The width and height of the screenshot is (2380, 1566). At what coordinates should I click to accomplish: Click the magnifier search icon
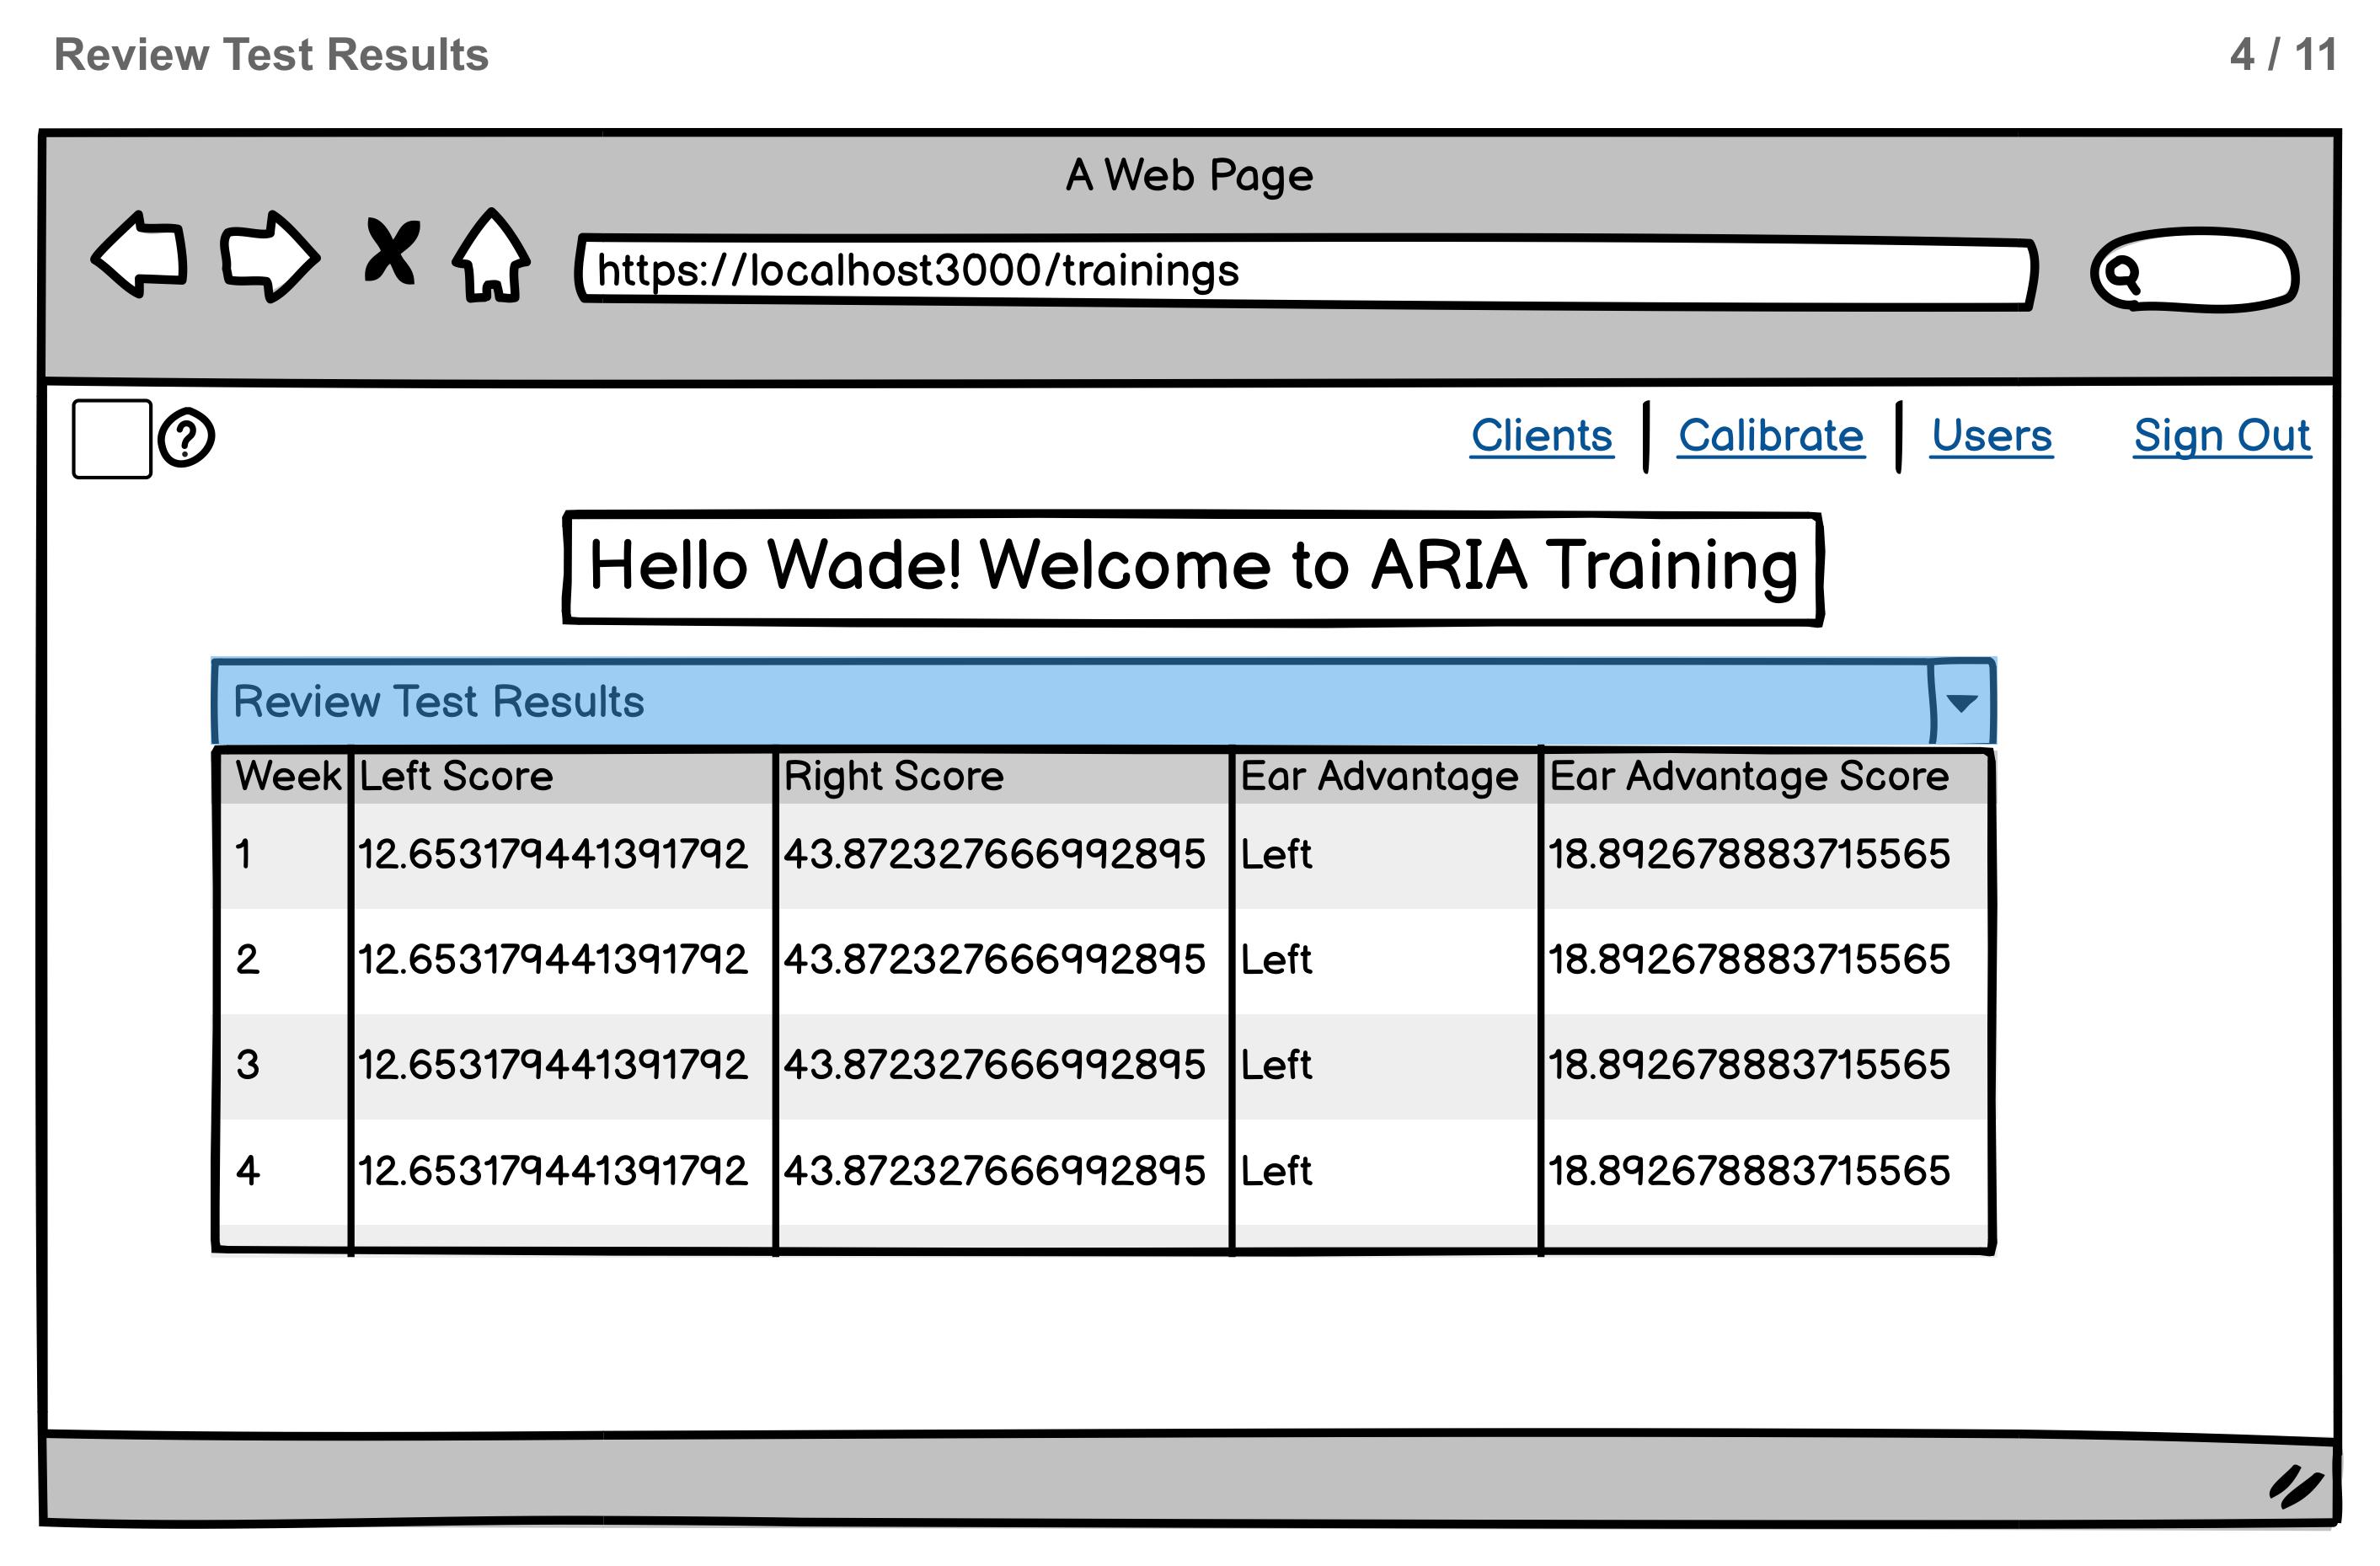2120,272
